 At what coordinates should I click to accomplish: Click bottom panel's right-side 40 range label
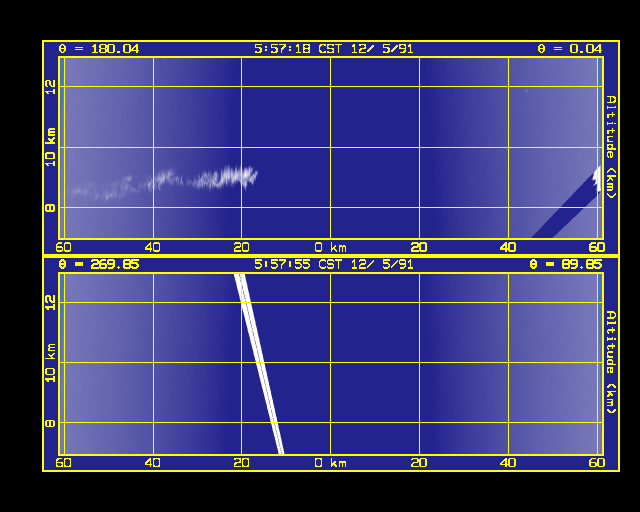click(508, 463)
